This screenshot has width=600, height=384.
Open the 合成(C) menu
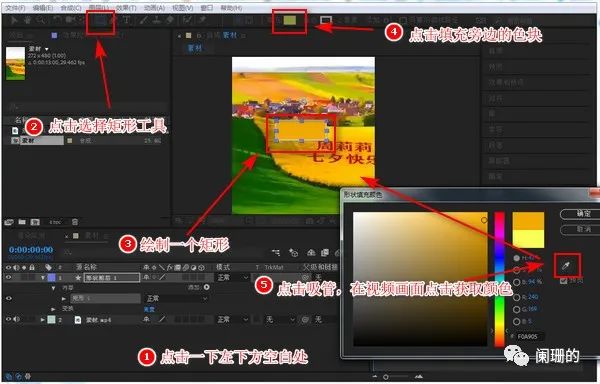[x=71, y=8]
